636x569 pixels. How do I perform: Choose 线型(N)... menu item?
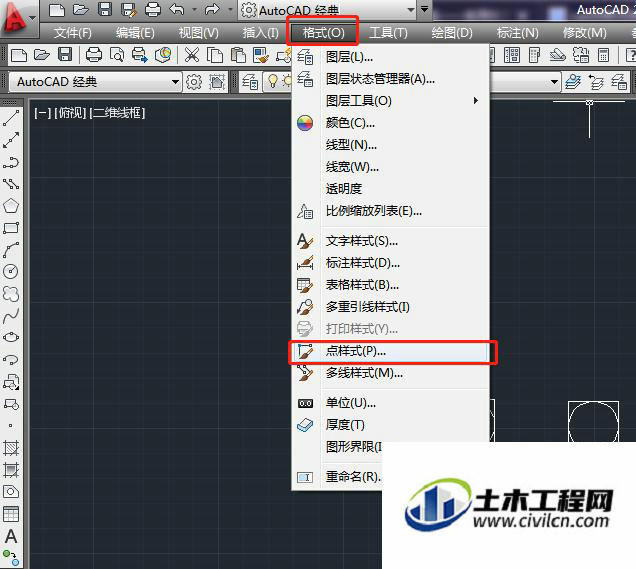[x=390, y=144]
